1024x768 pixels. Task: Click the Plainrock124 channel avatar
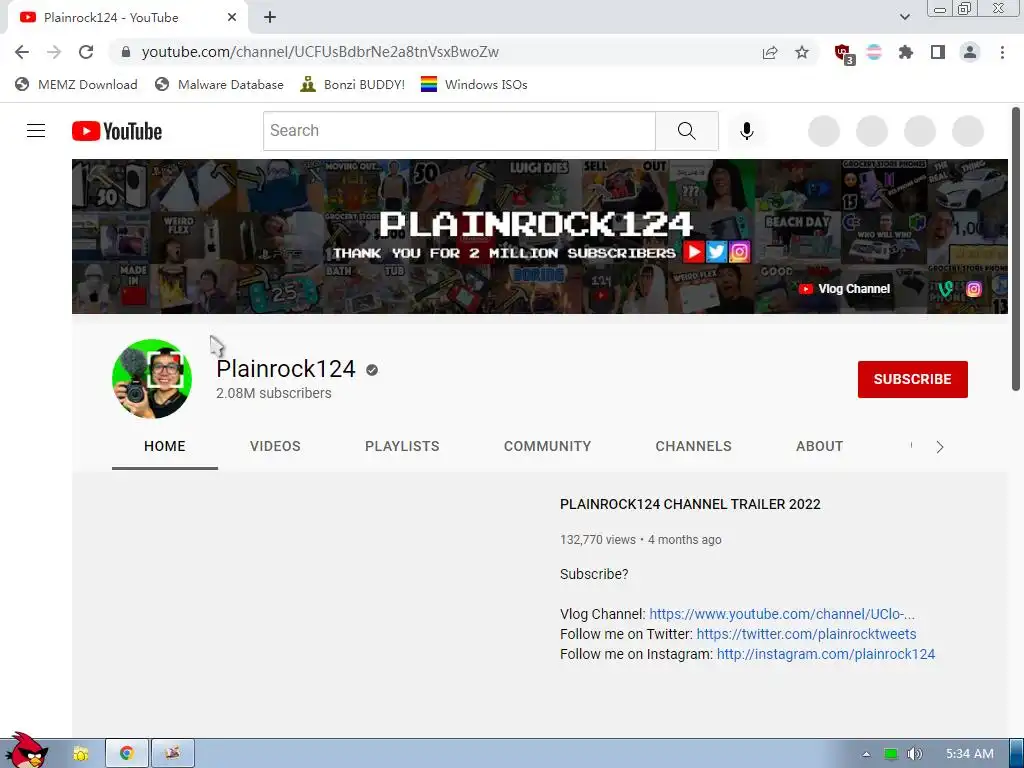click(x=152, y=379)
